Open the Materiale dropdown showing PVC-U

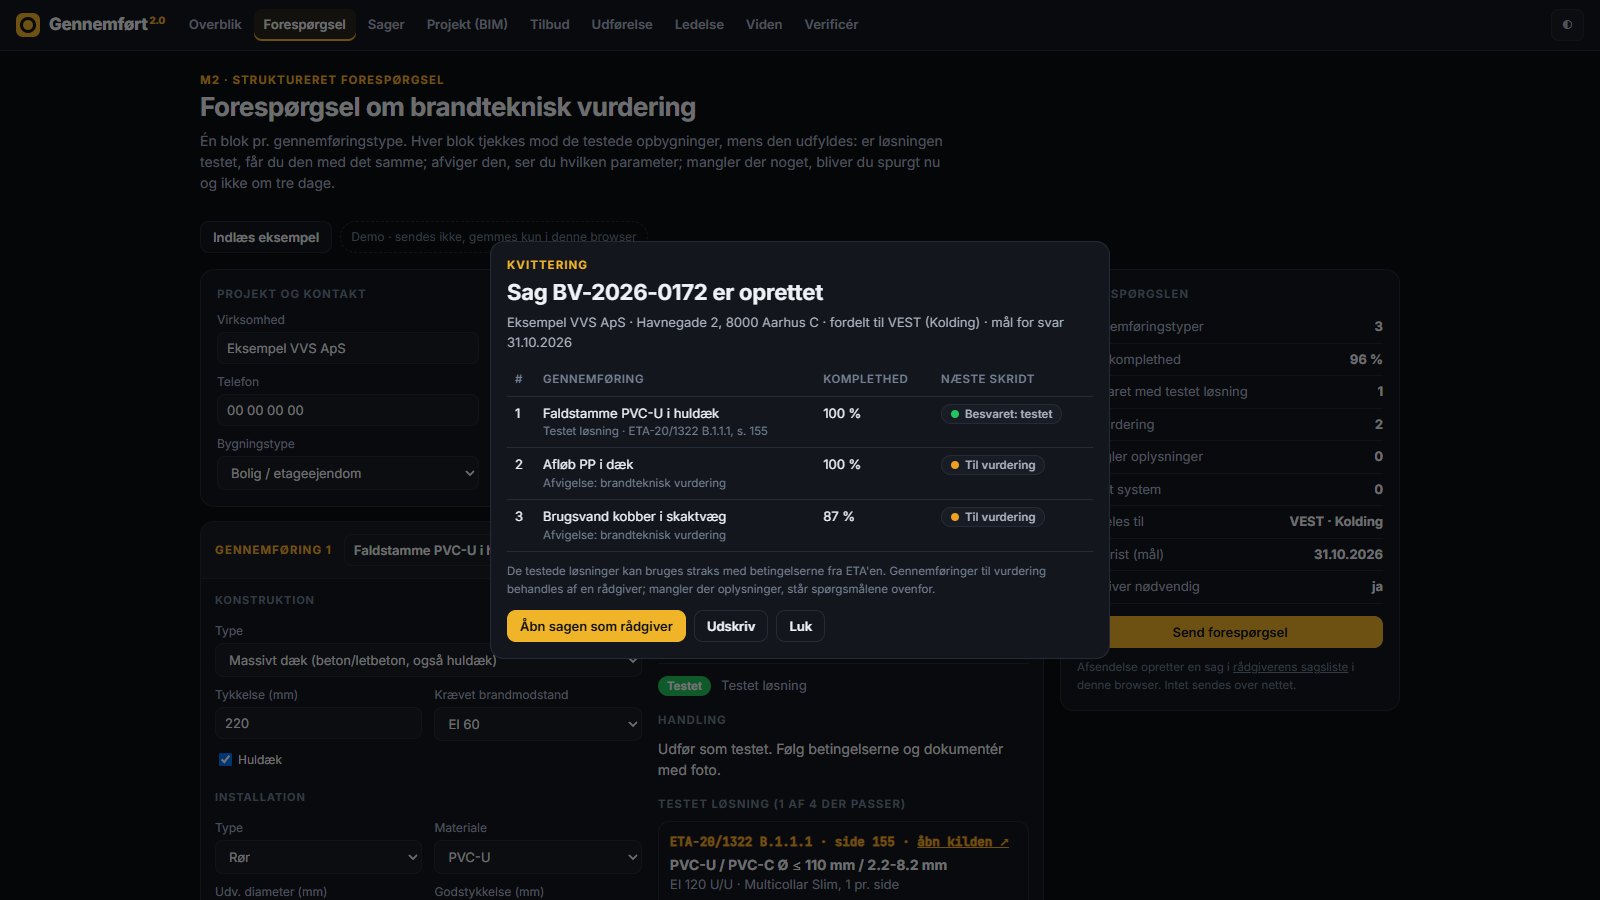(x=538, y=857)
